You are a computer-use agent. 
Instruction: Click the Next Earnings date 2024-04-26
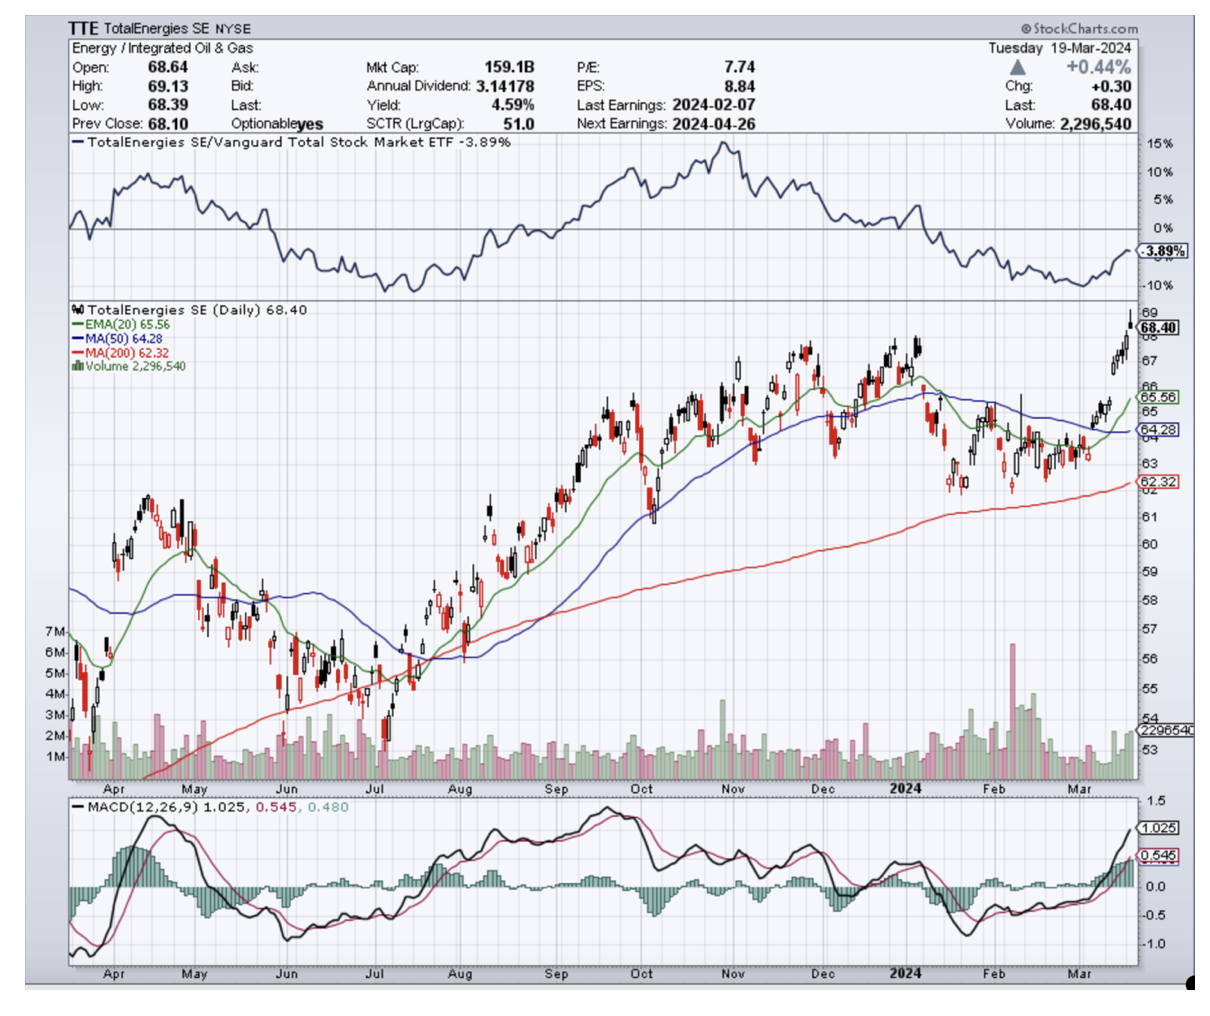click(715, 124)
